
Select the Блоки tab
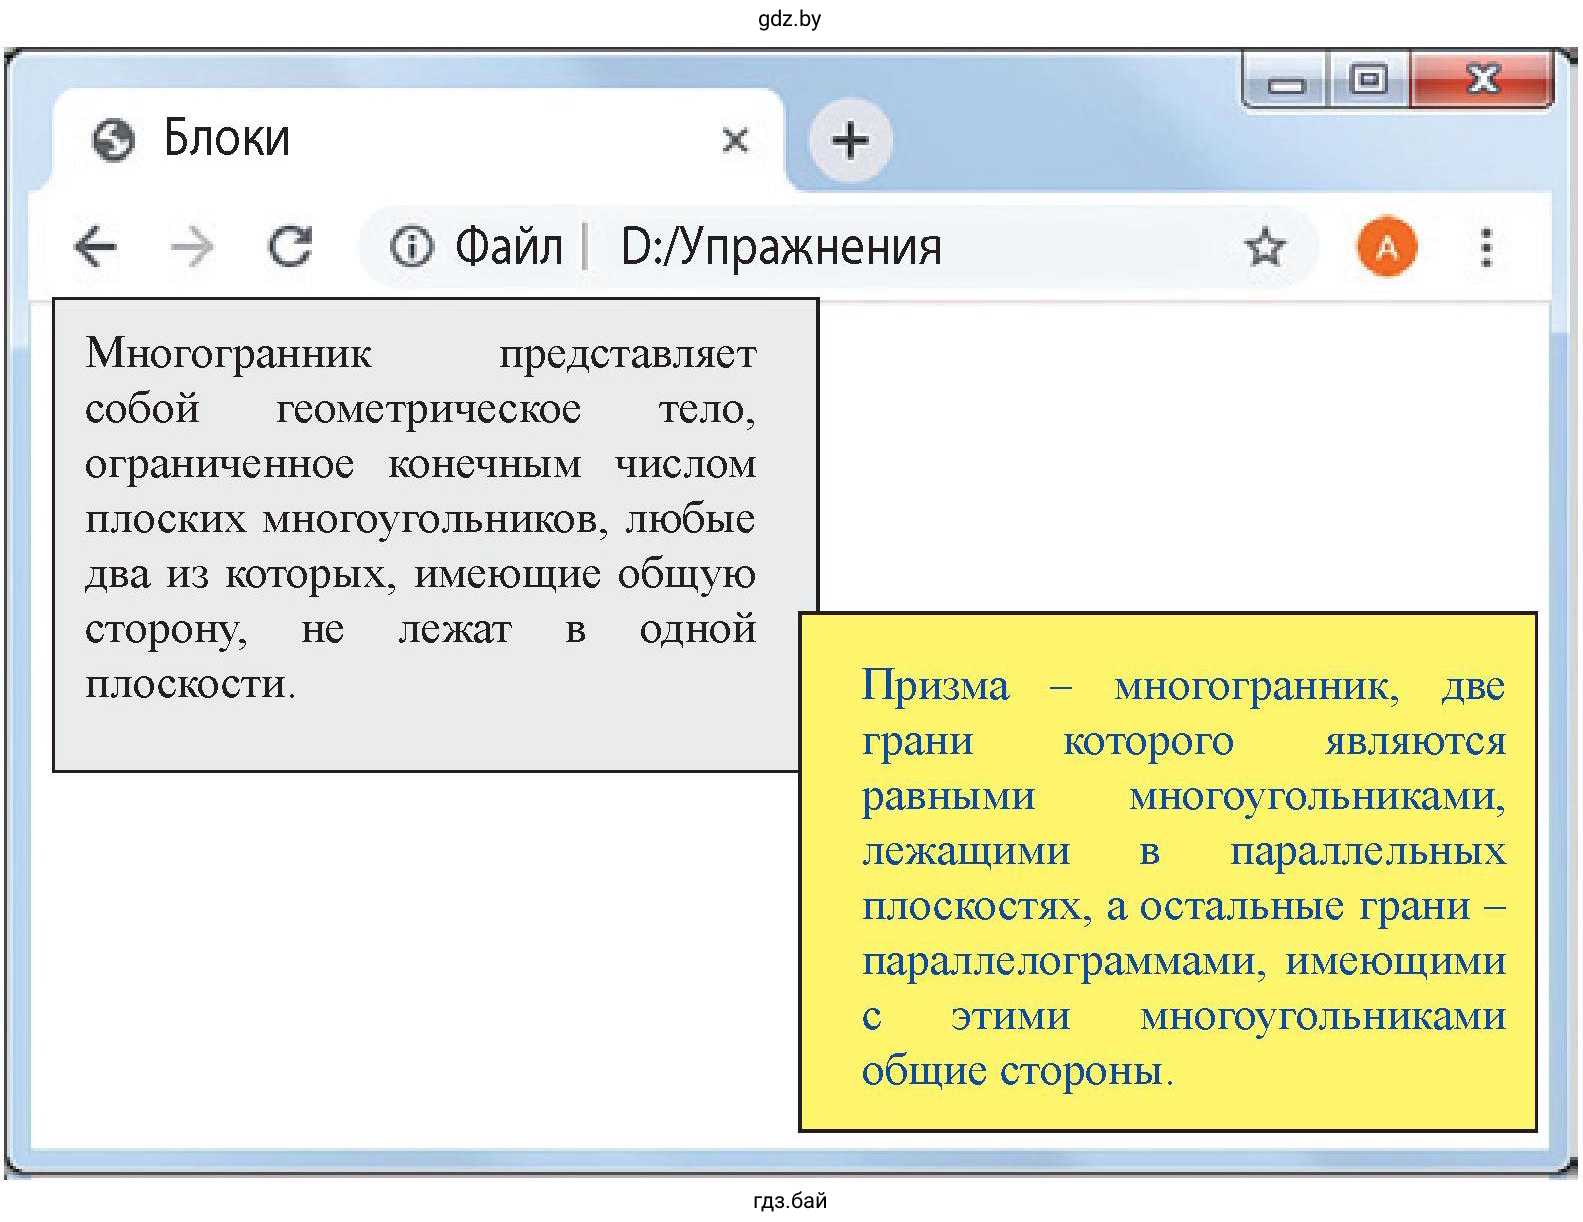tap(400, 138)
